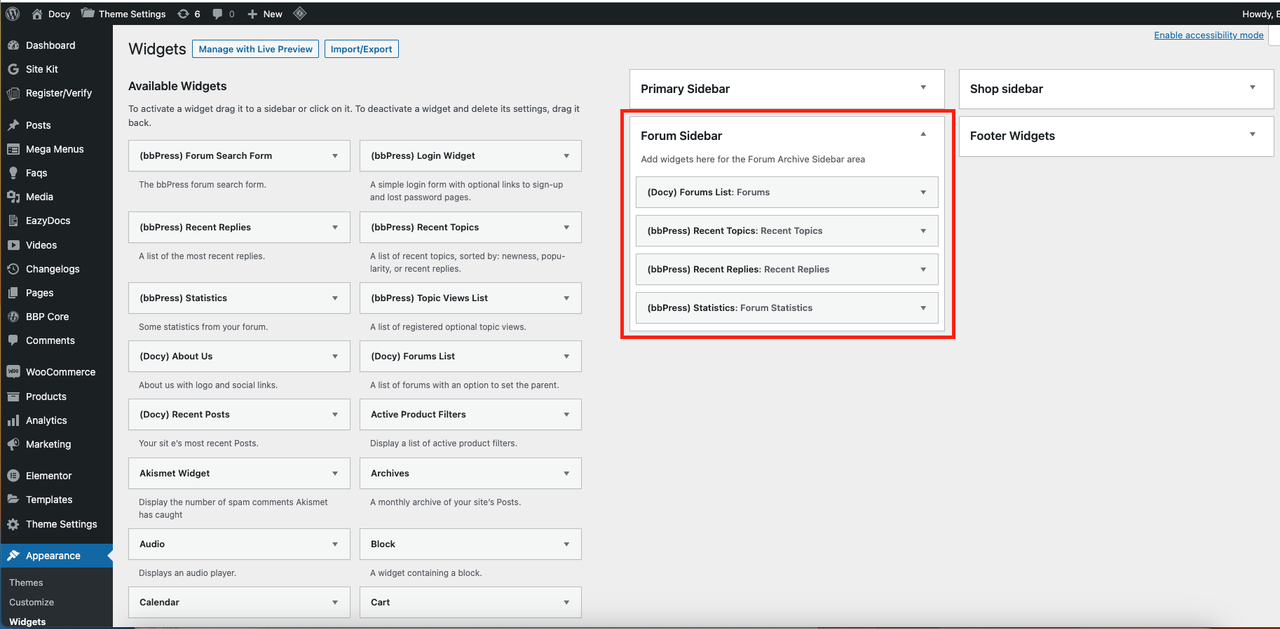
Task: Click the Site Kit G icon
Action: coord(13,69)
